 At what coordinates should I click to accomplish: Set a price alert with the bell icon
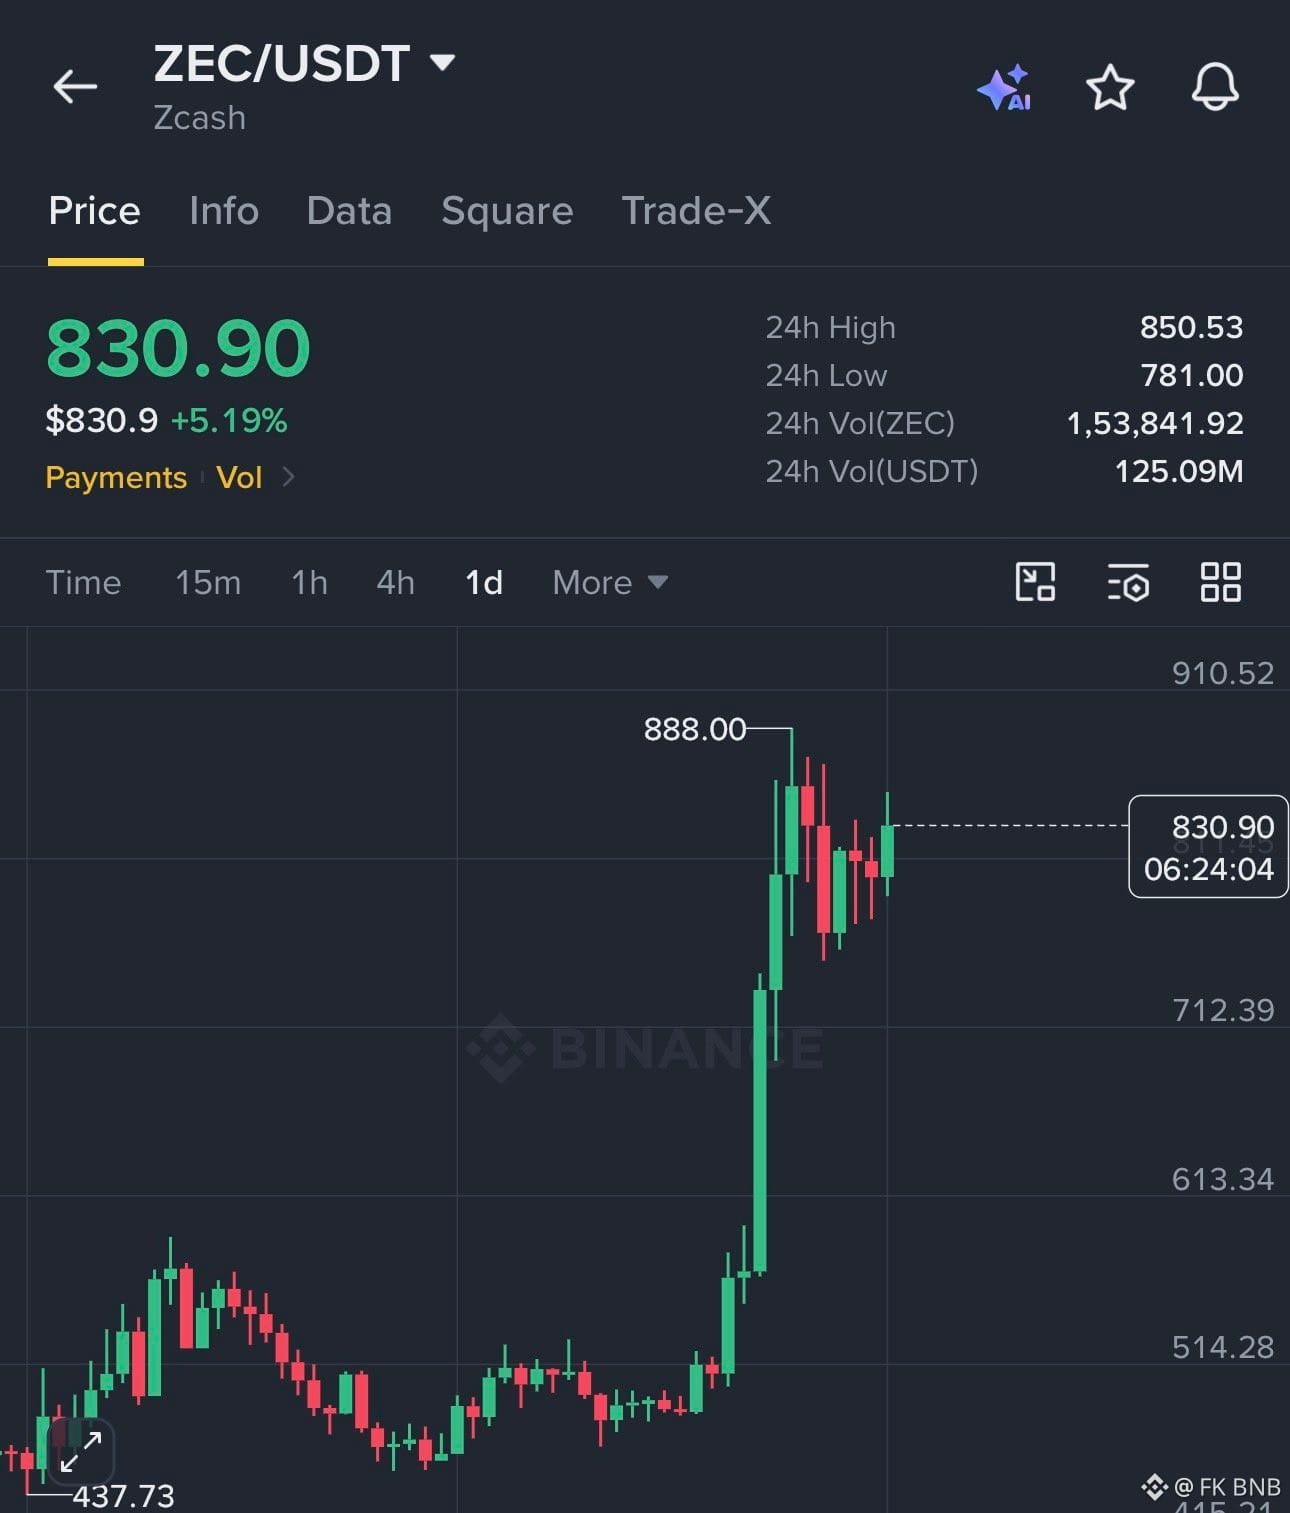point(1215,87)
